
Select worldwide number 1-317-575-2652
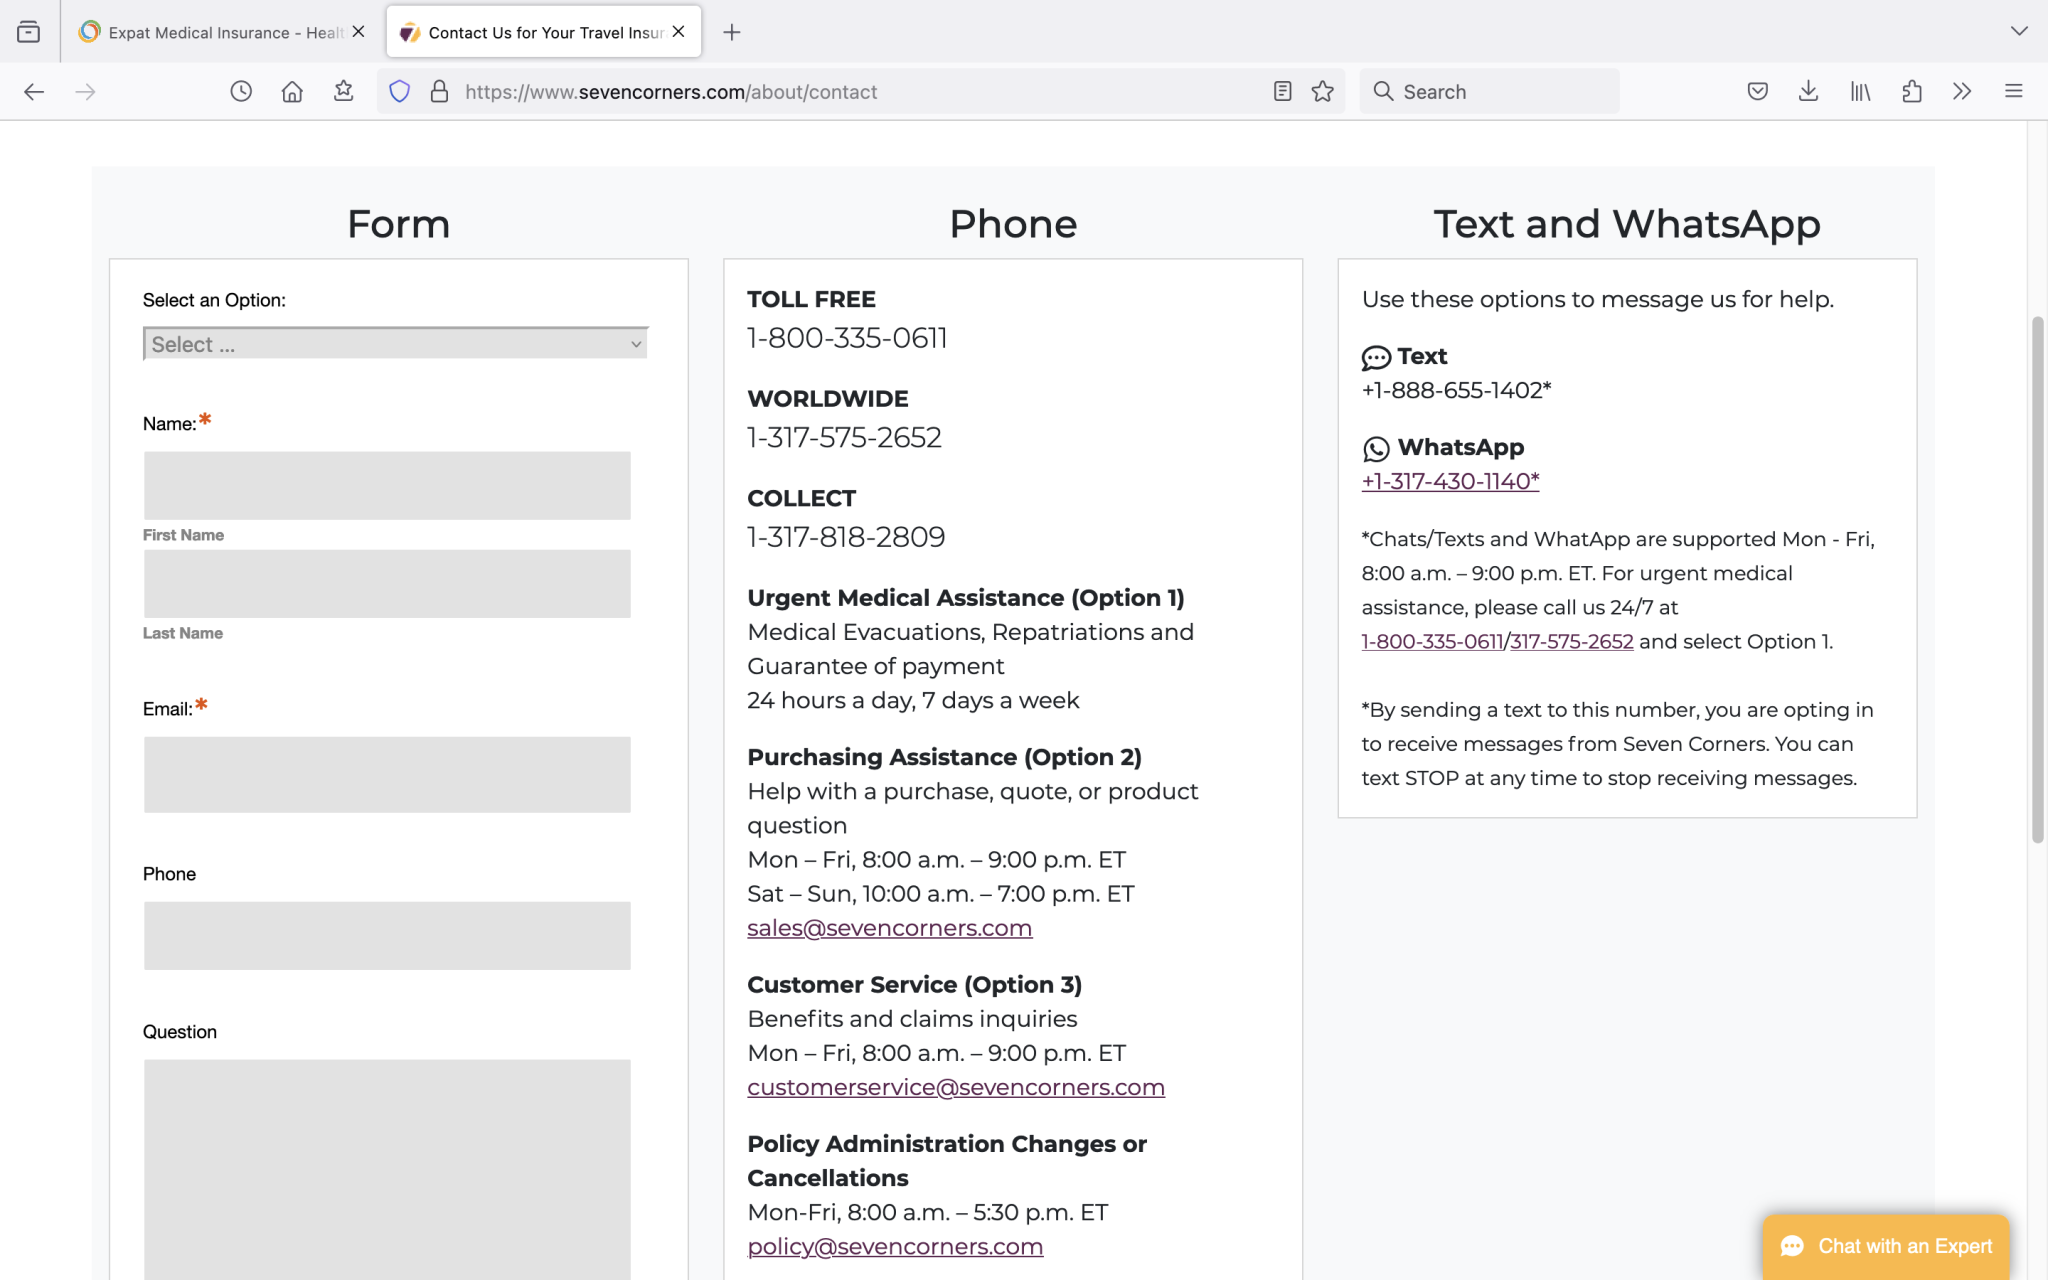point(844,437)
